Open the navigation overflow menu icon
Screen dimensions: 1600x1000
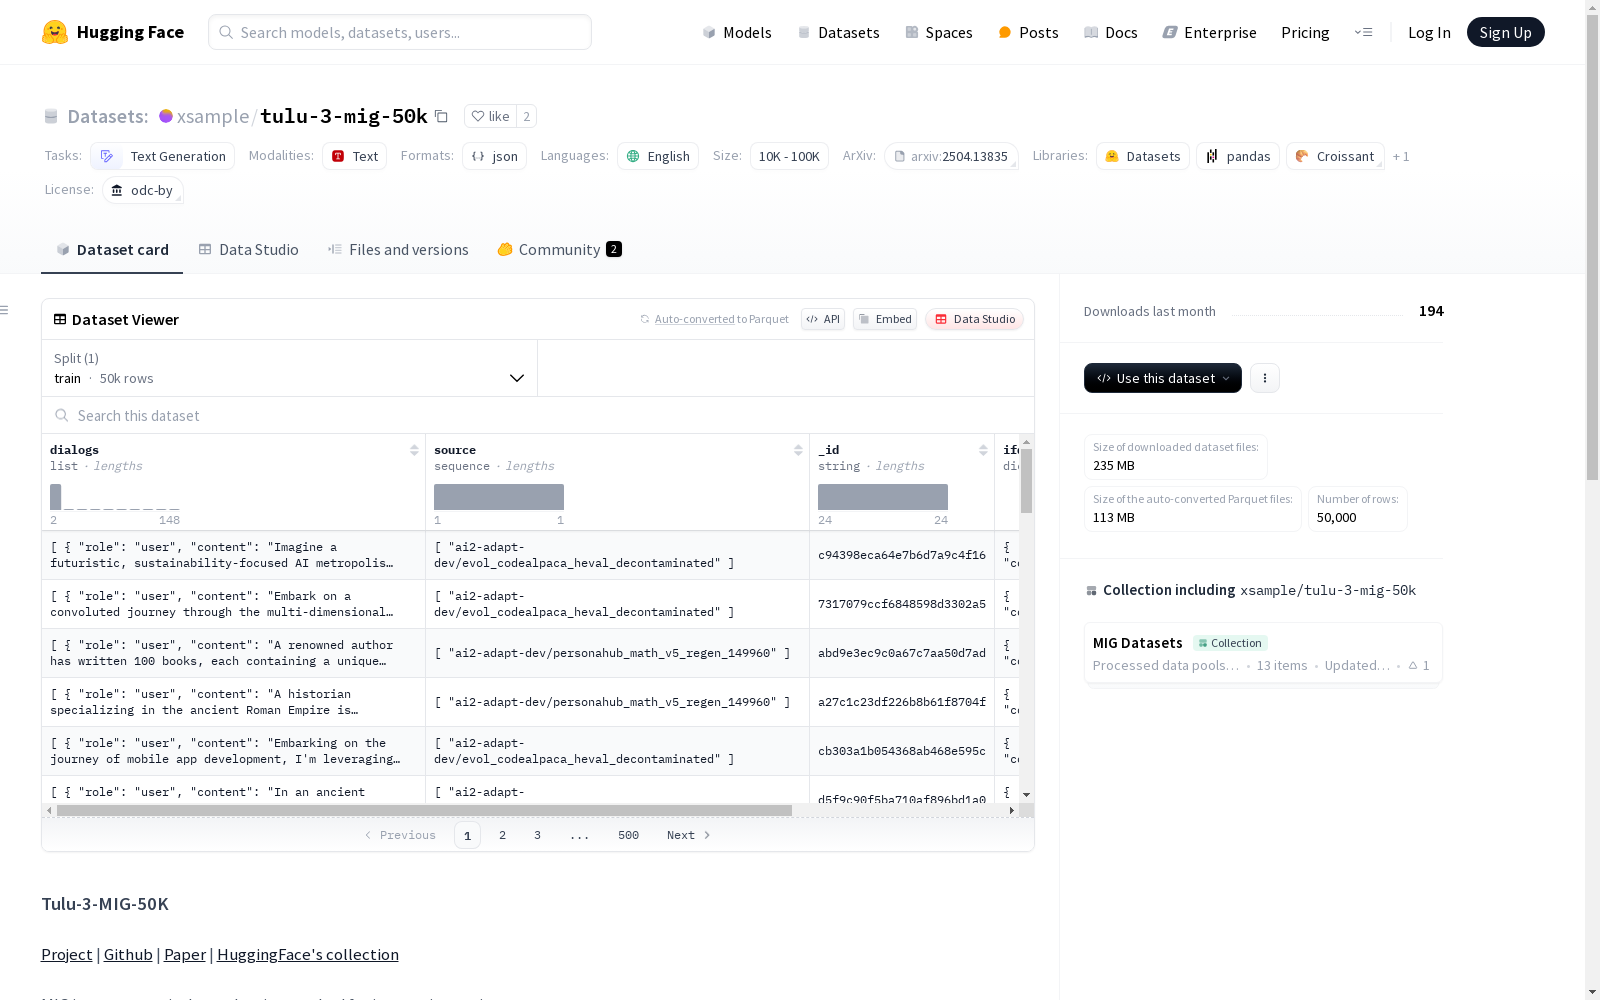[1363, 32]
